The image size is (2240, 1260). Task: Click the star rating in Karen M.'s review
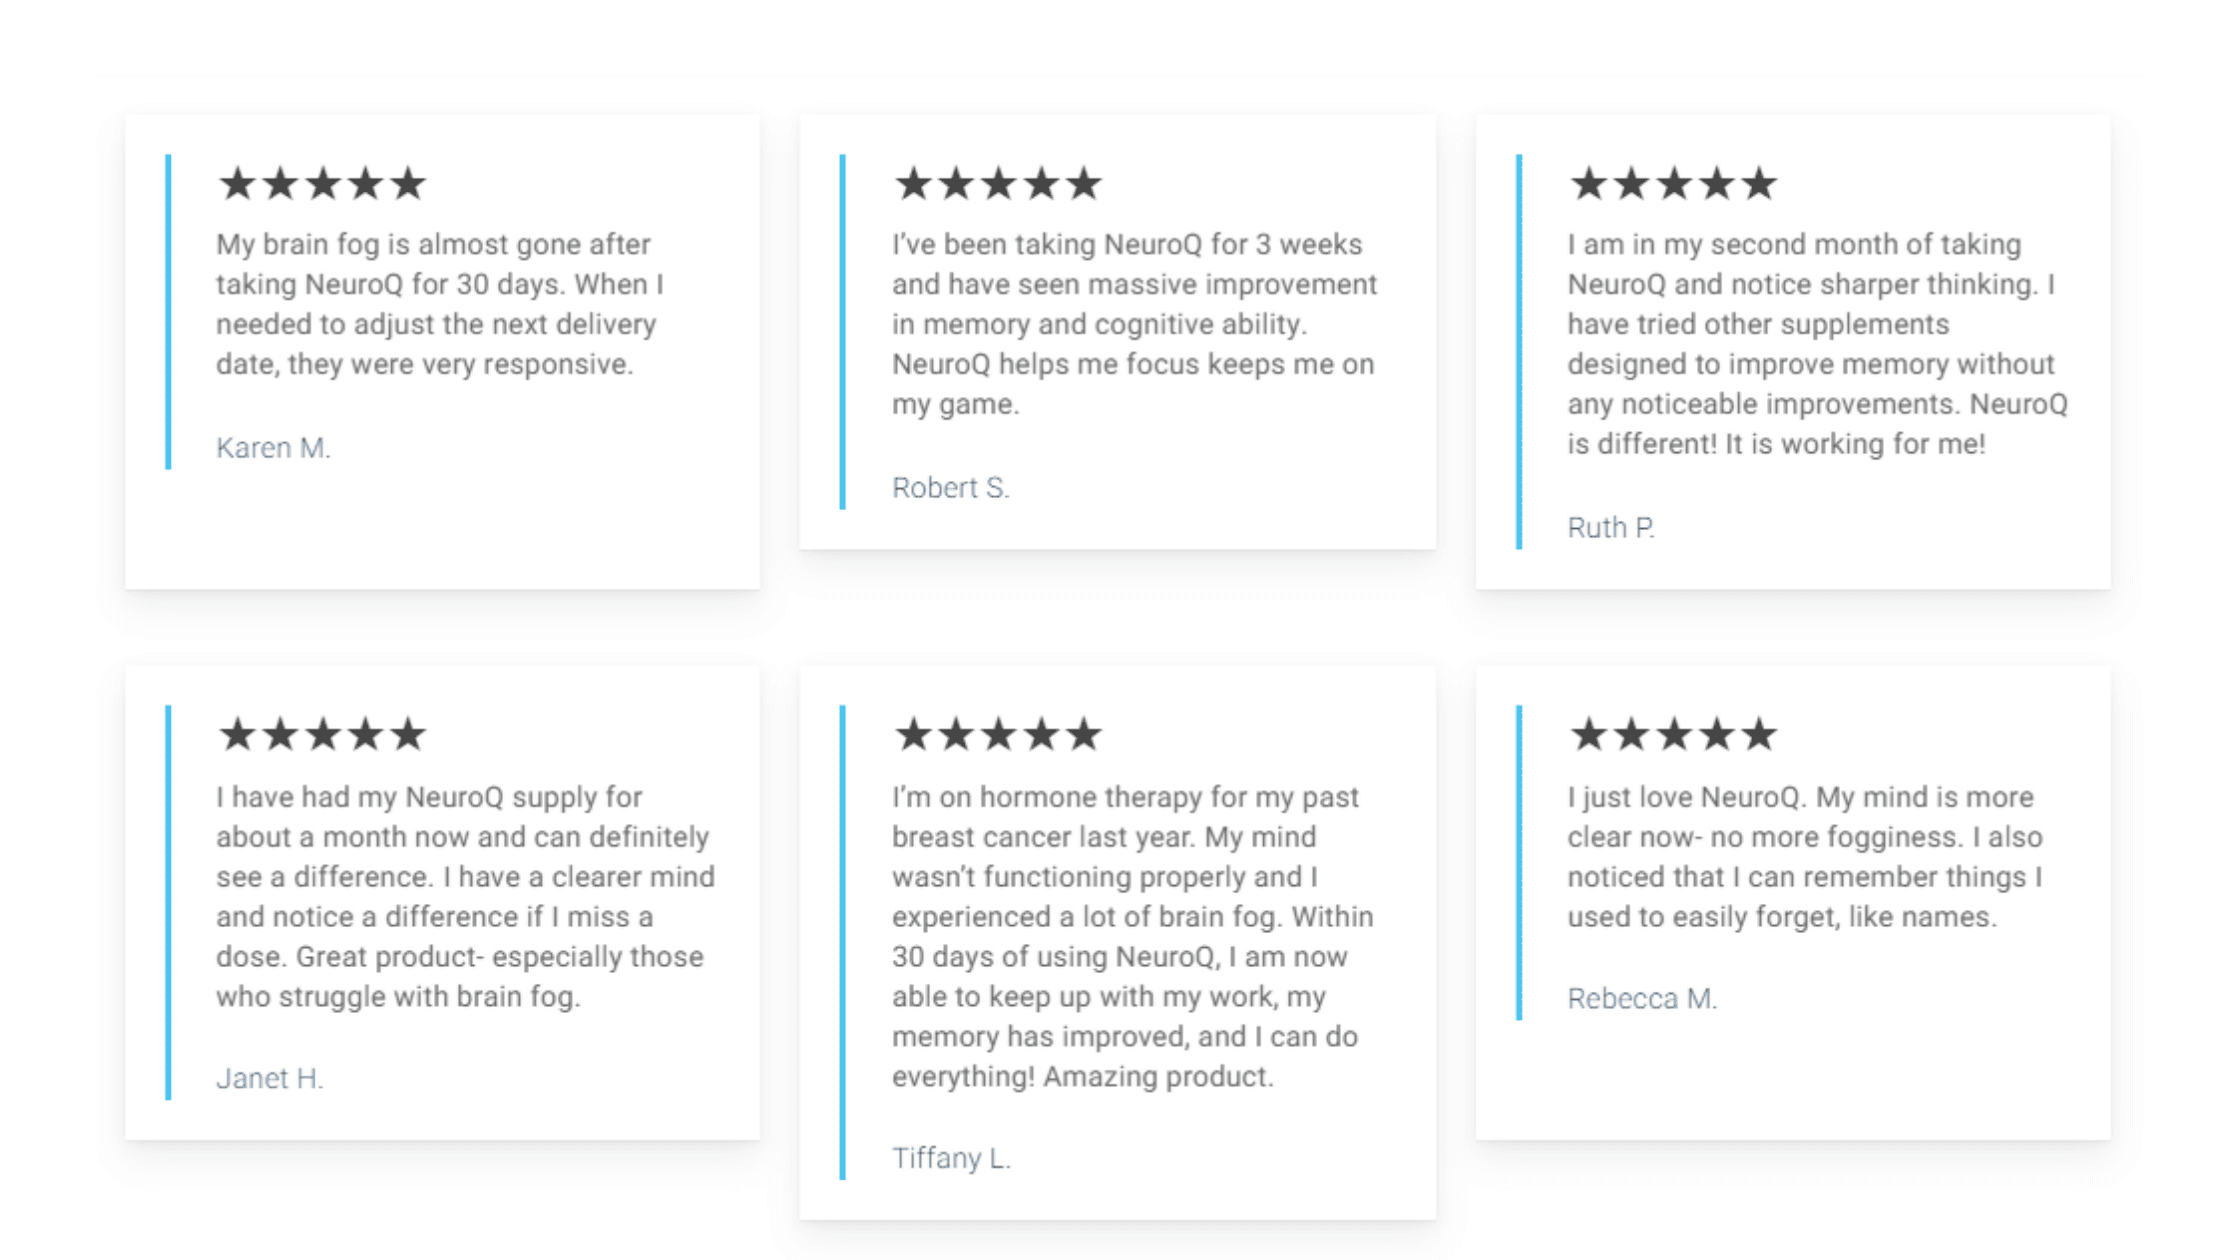click(x=322, y=184)
